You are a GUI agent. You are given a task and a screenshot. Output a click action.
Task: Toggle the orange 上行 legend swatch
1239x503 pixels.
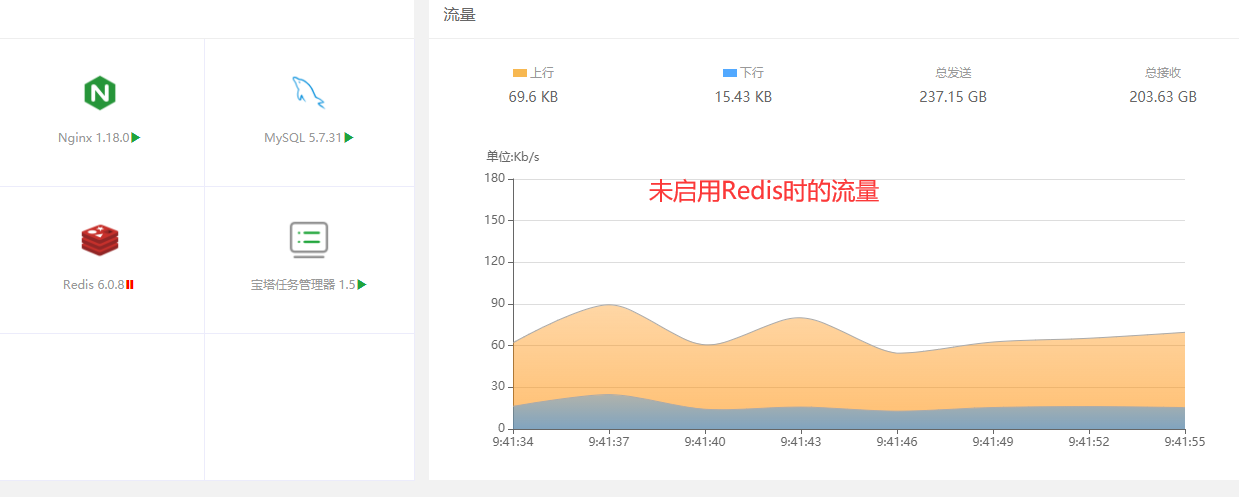(x=519, y=73)
